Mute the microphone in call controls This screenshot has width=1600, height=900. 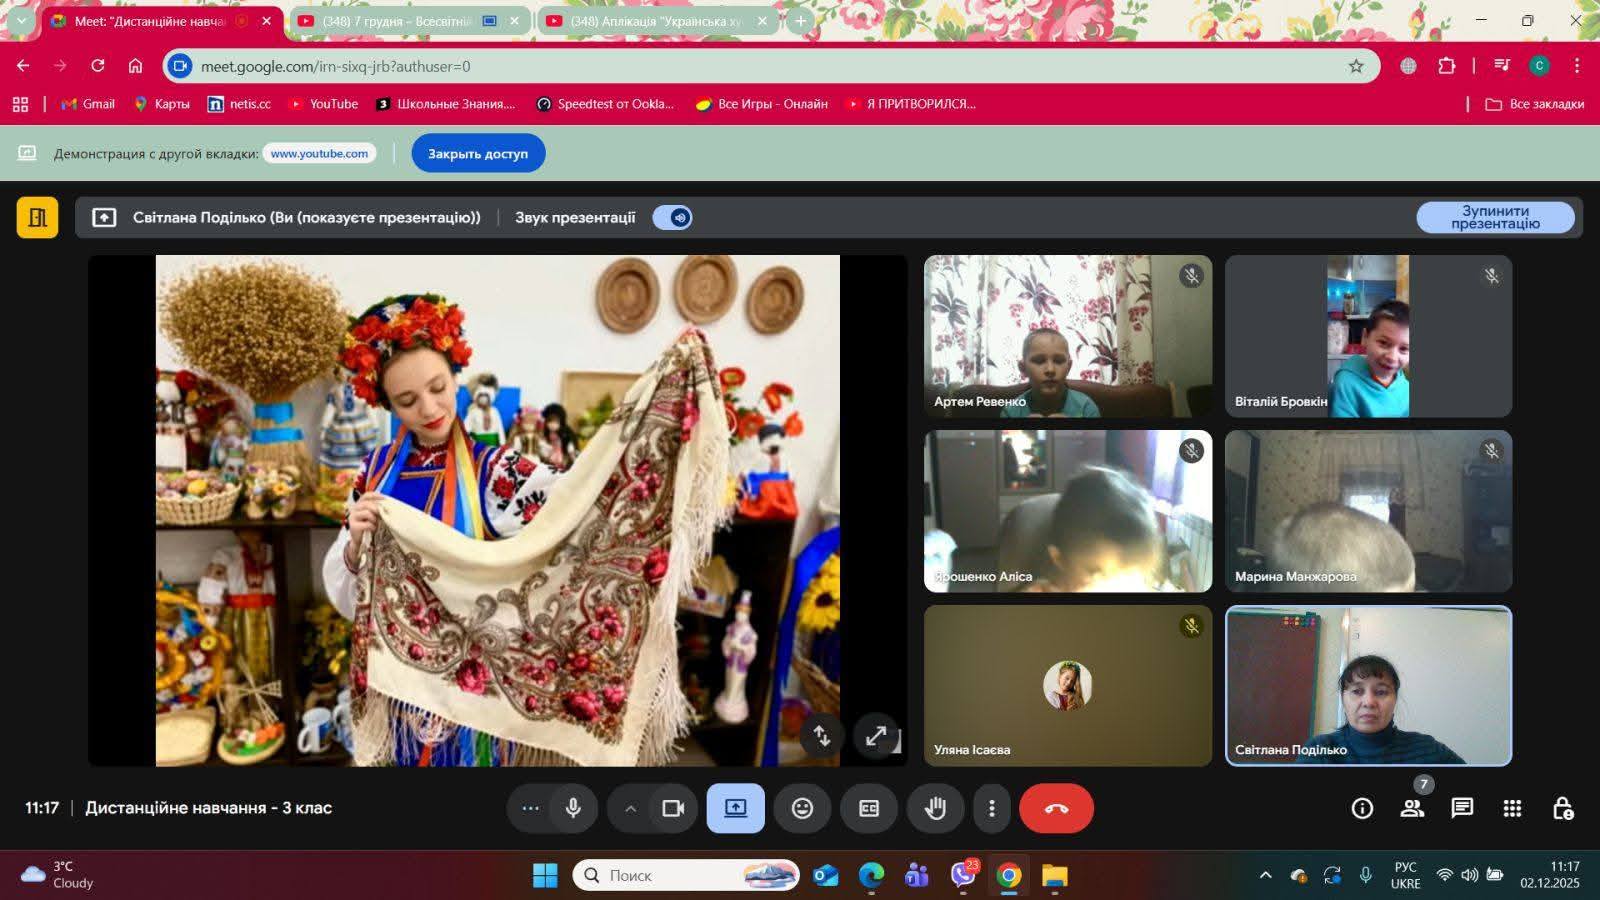point(573,808)
